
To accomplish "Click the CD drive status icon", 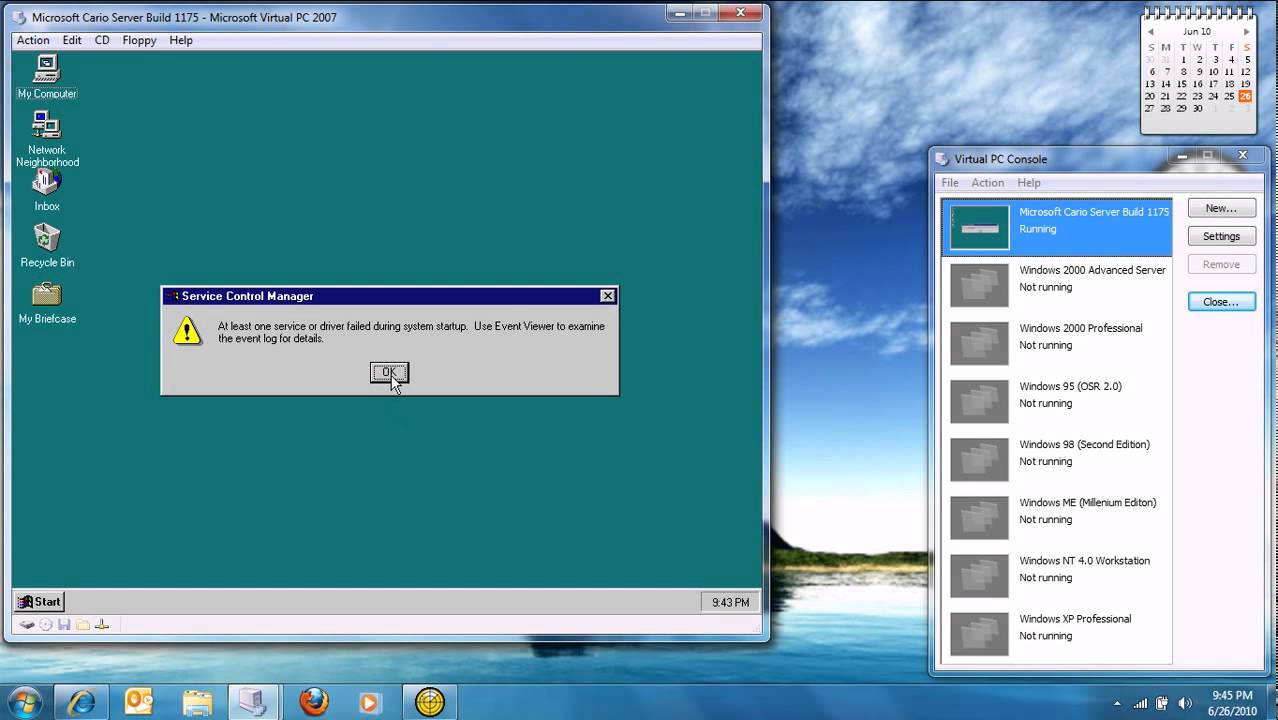I will [46, 625].
